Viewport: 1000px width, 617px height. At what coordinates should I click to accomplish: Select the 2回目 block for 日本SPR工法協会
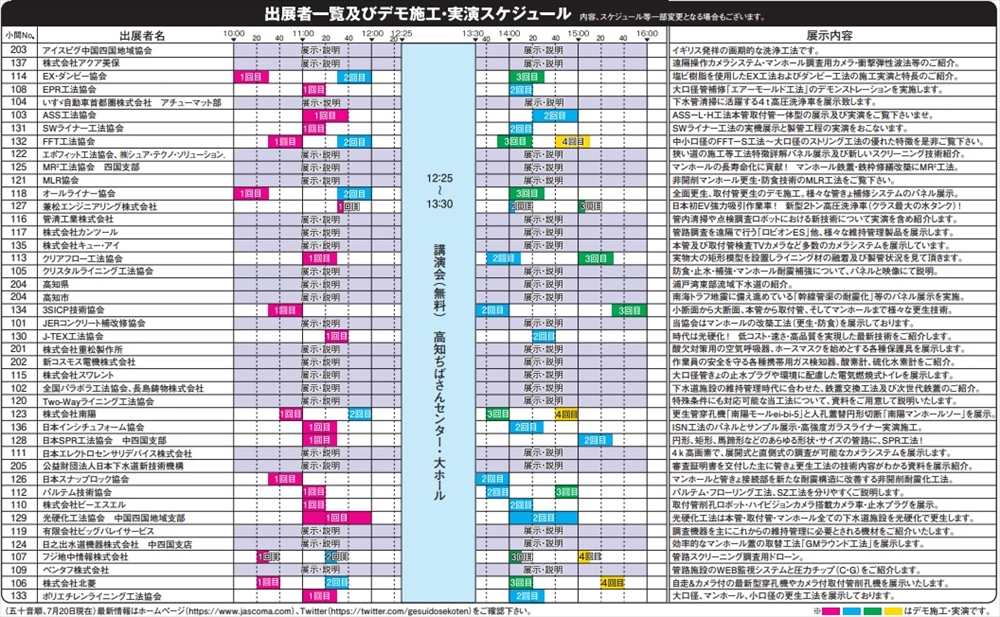point(596,440)
